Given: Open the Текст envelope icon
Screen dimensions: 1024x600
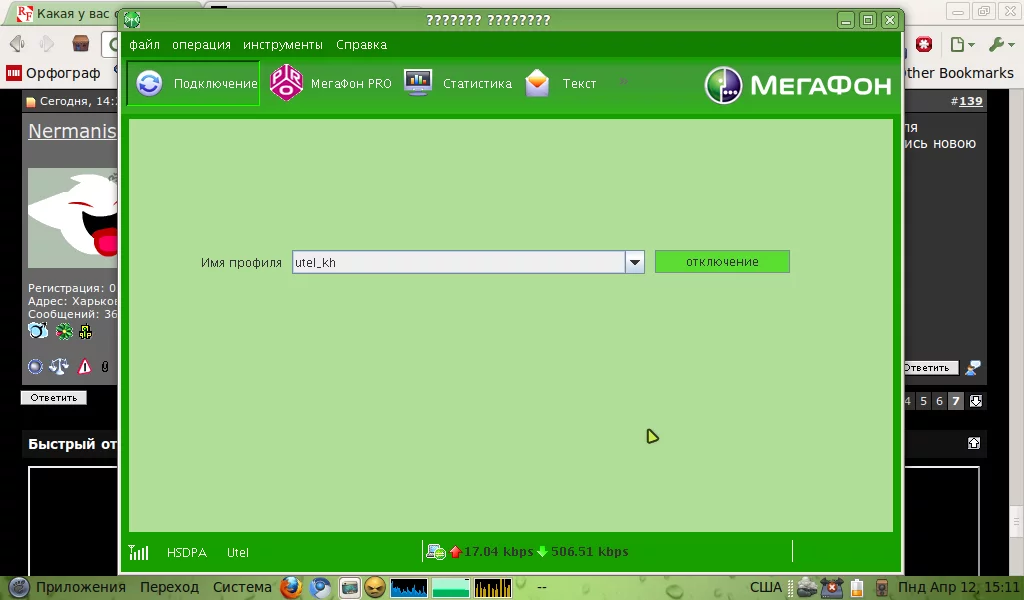Looking at the screenshot, I should click(x=537, y=83).
